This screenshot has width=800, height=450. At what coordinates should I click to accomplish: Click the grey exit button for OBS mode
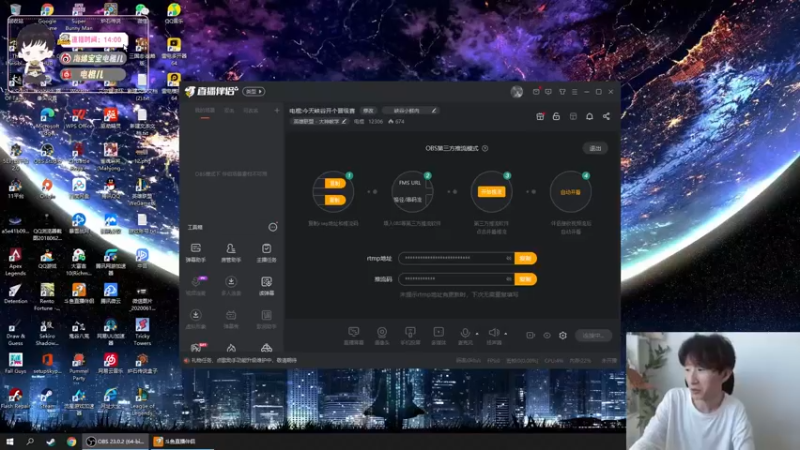click(x=595, y=148)
